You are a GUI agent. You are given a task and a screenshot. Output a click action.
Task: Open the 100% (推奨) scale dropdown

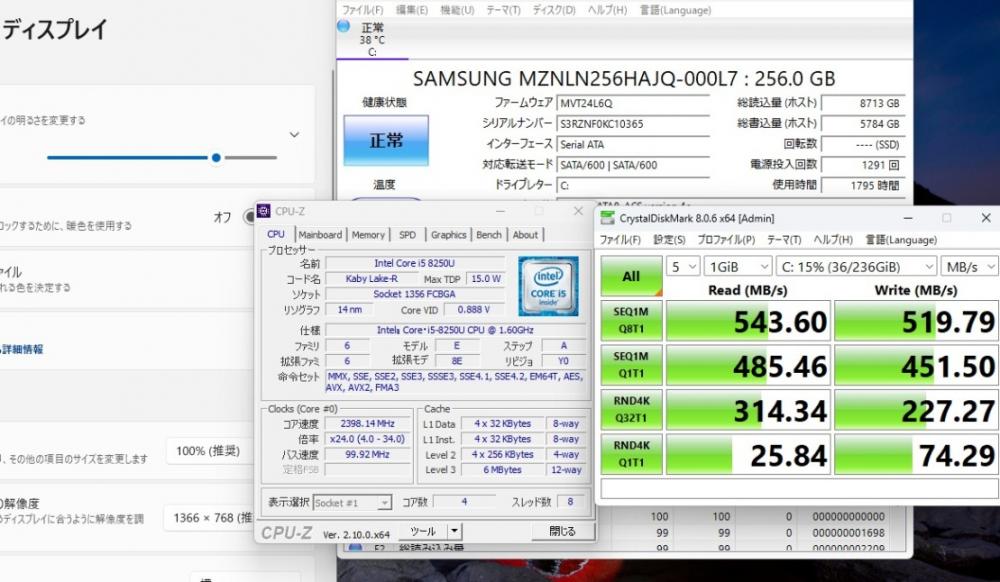click(210, 451)
